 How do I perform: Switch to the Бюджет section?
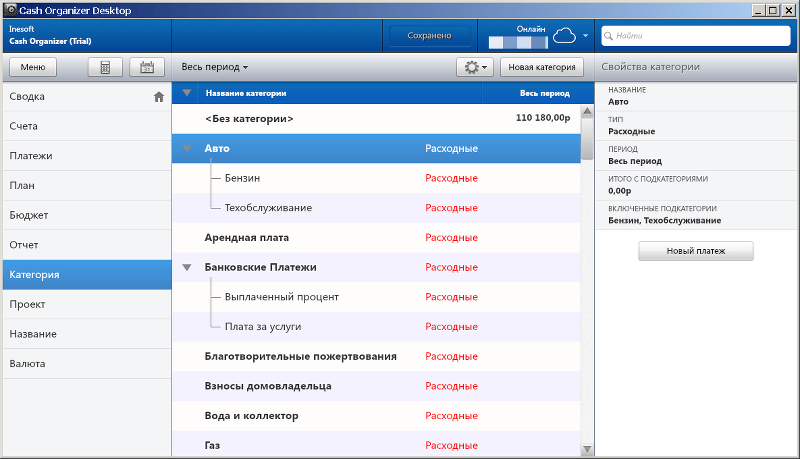[87, 215]
